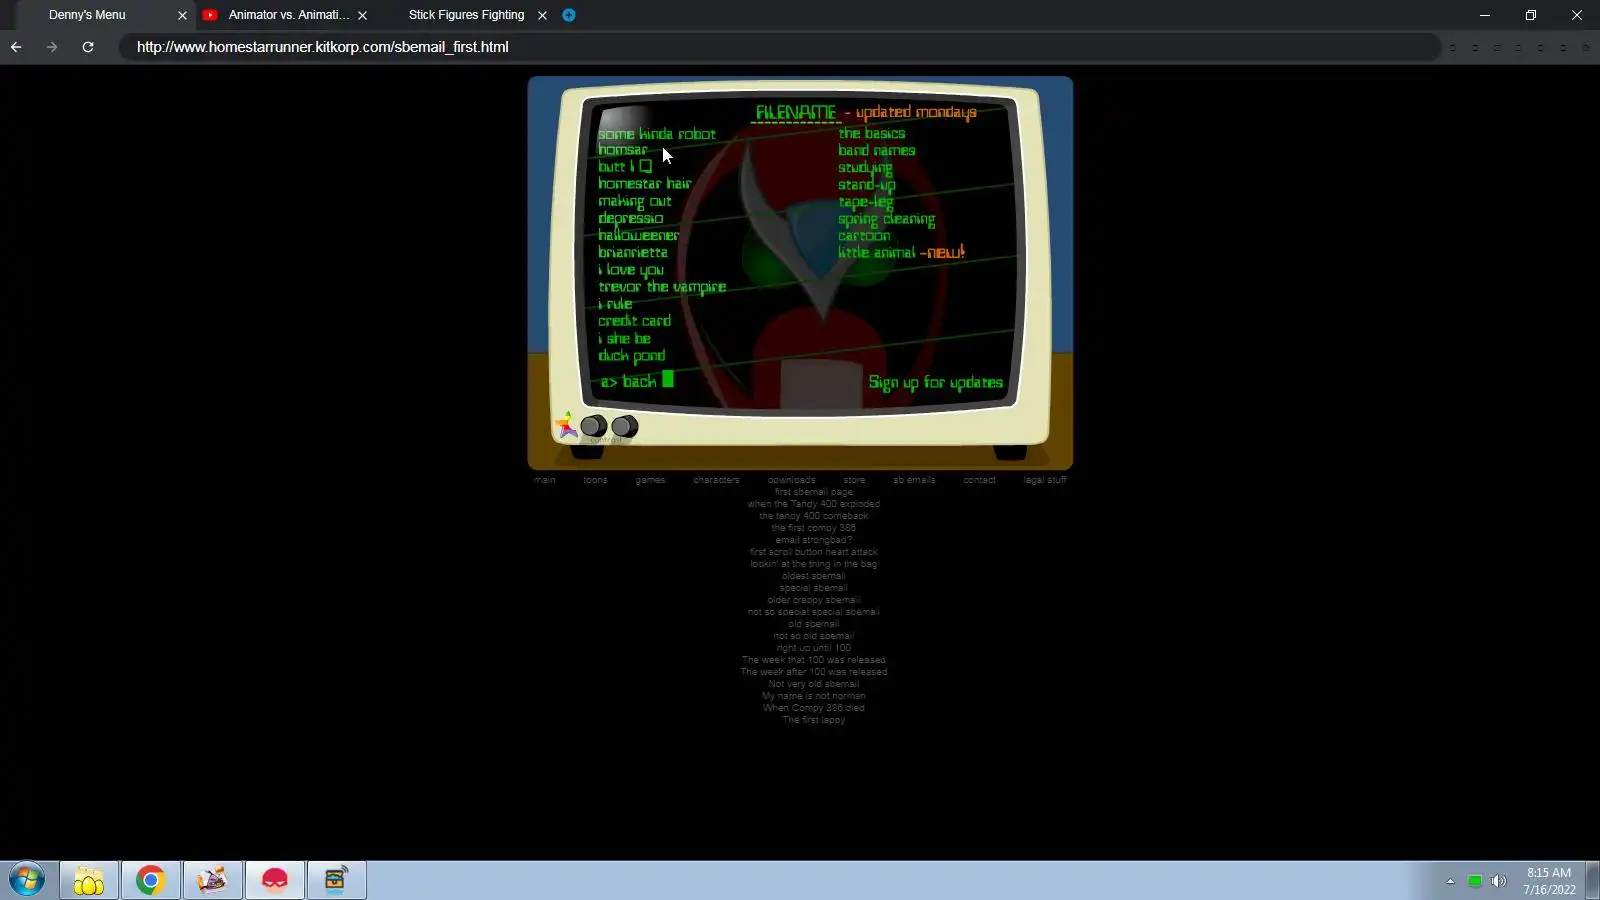Open the 'little animal' email

pos(877,253)
